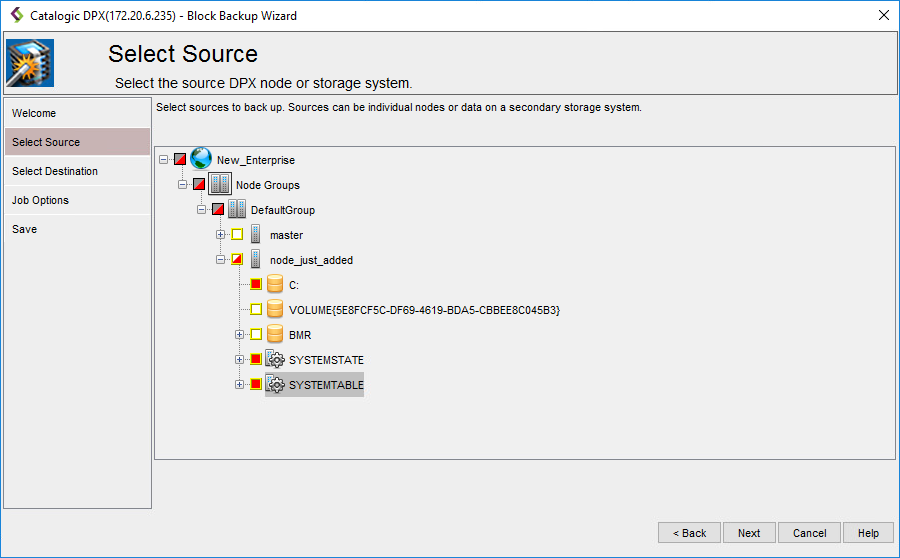900x558 pixels.
Task: Uncheck the C: drive checkbox
Action: click(256, 284)
